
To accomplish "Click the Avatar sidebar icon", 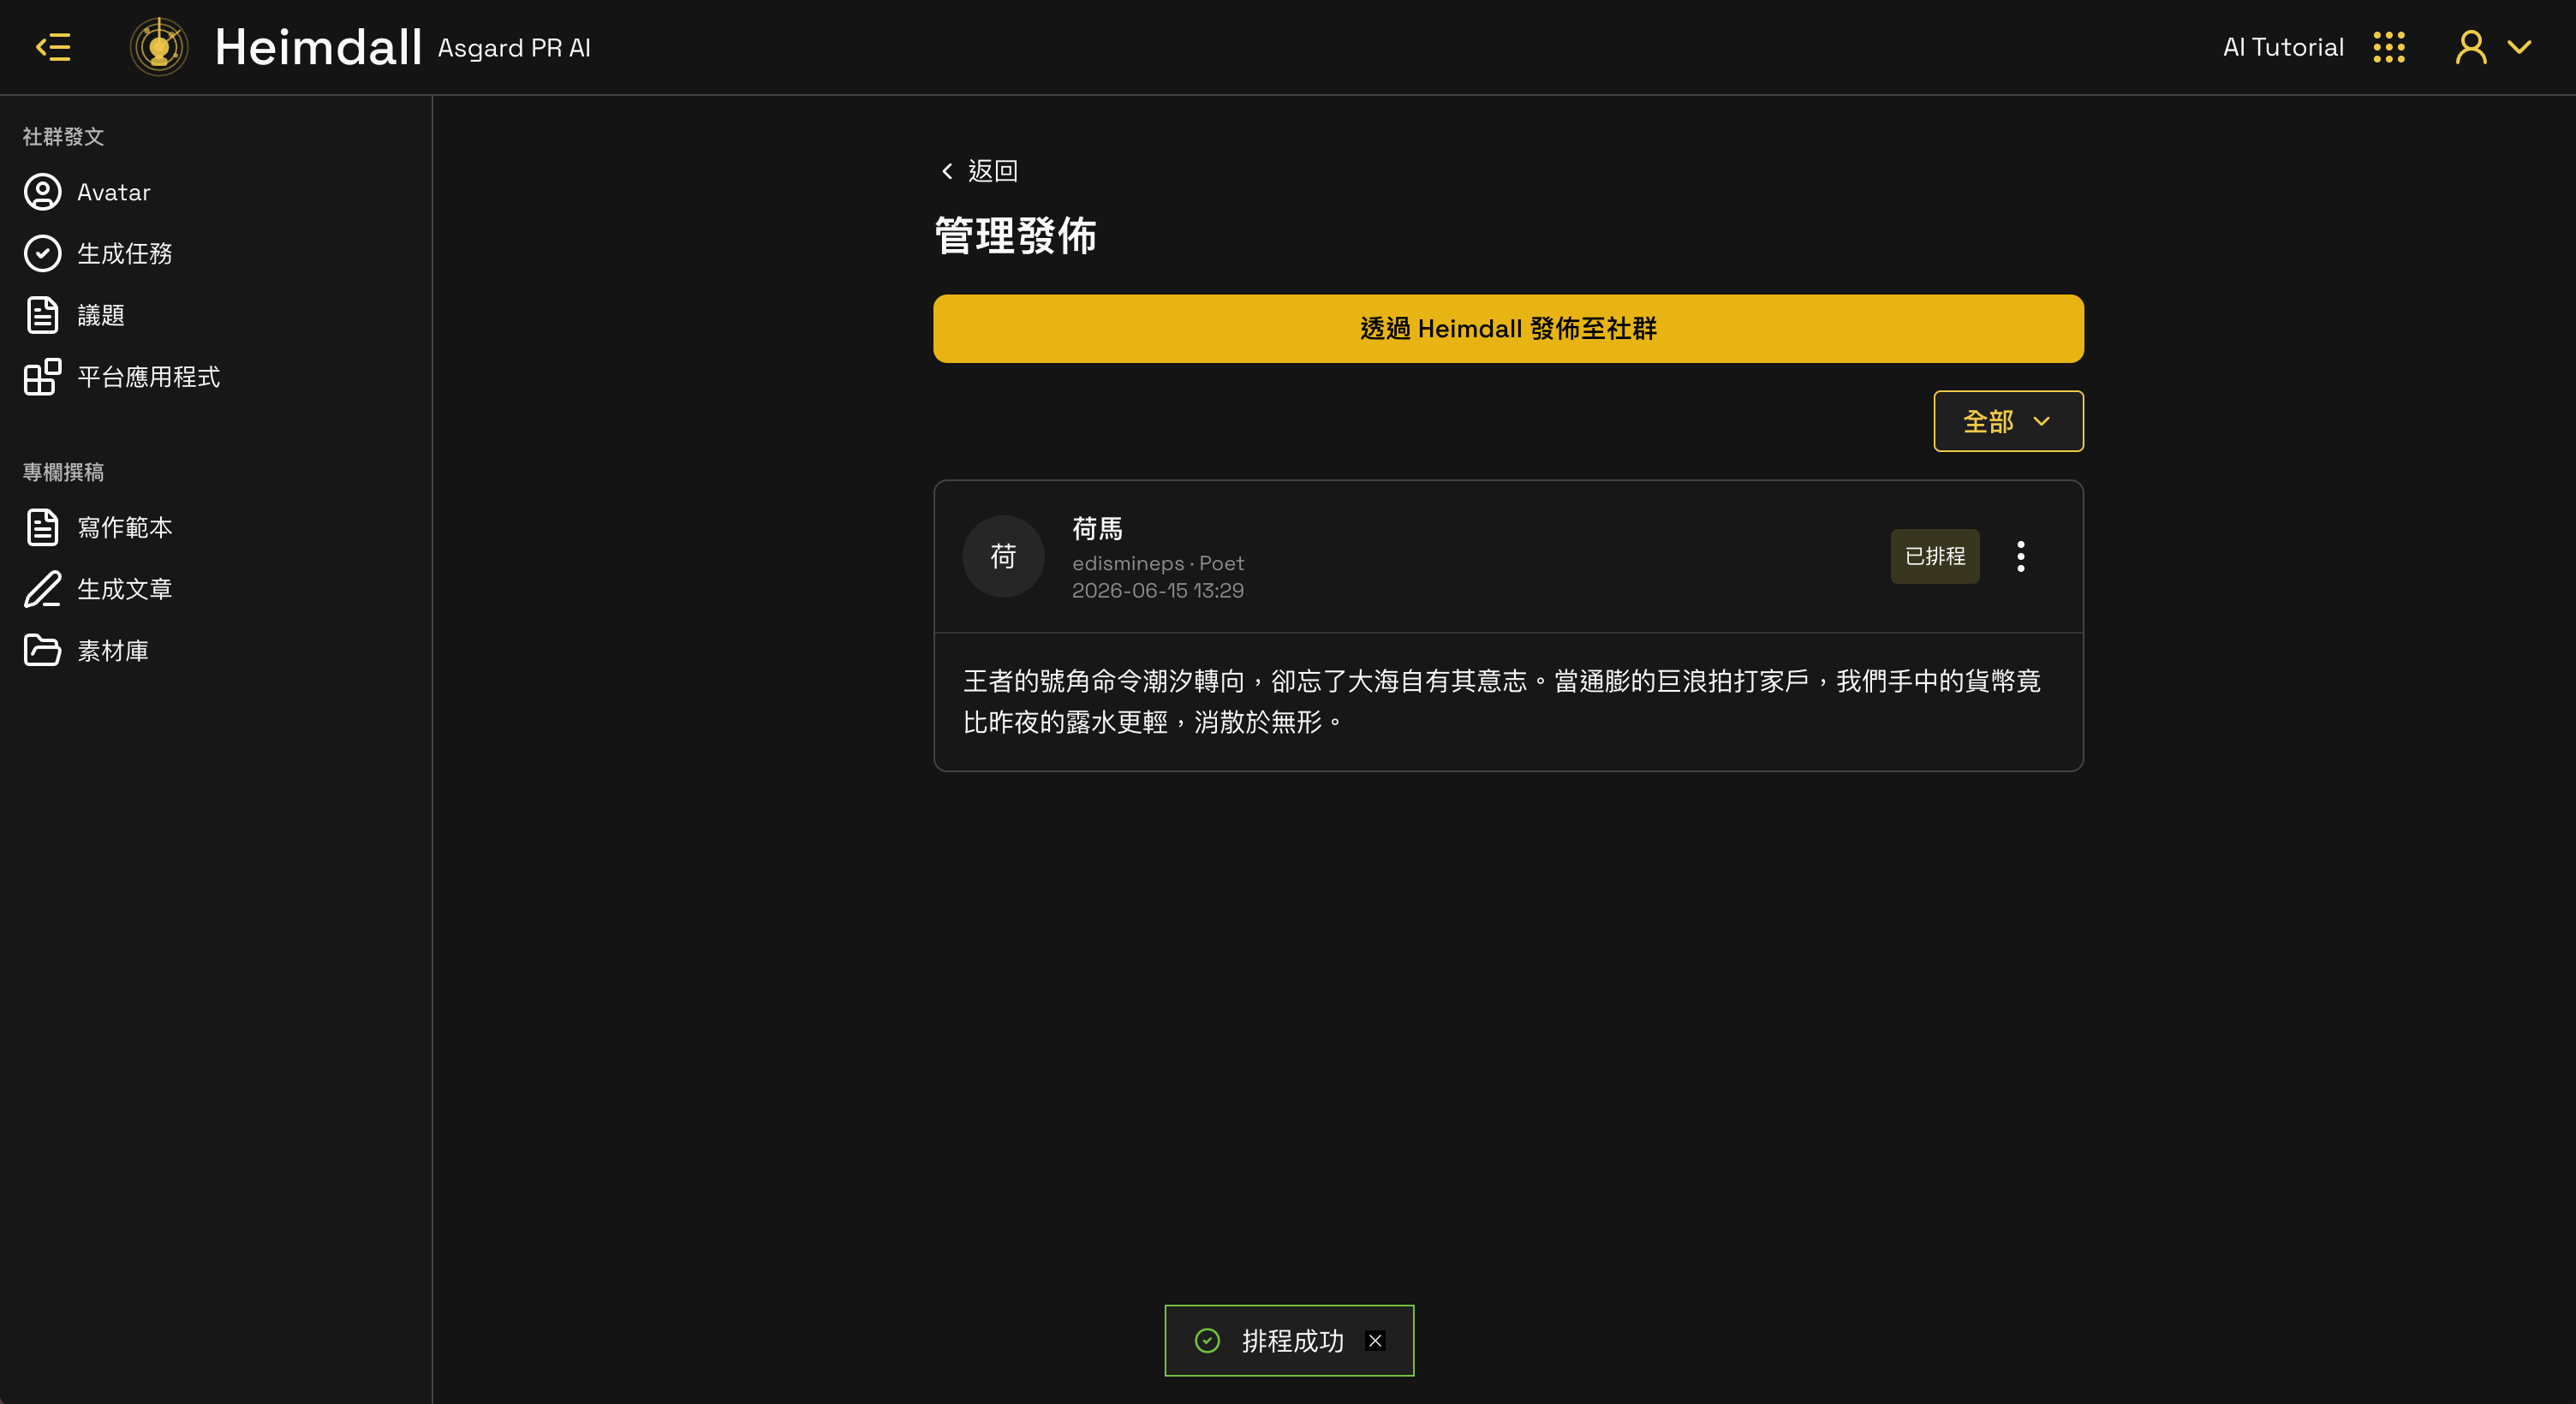I will click(x=42, y=192).
